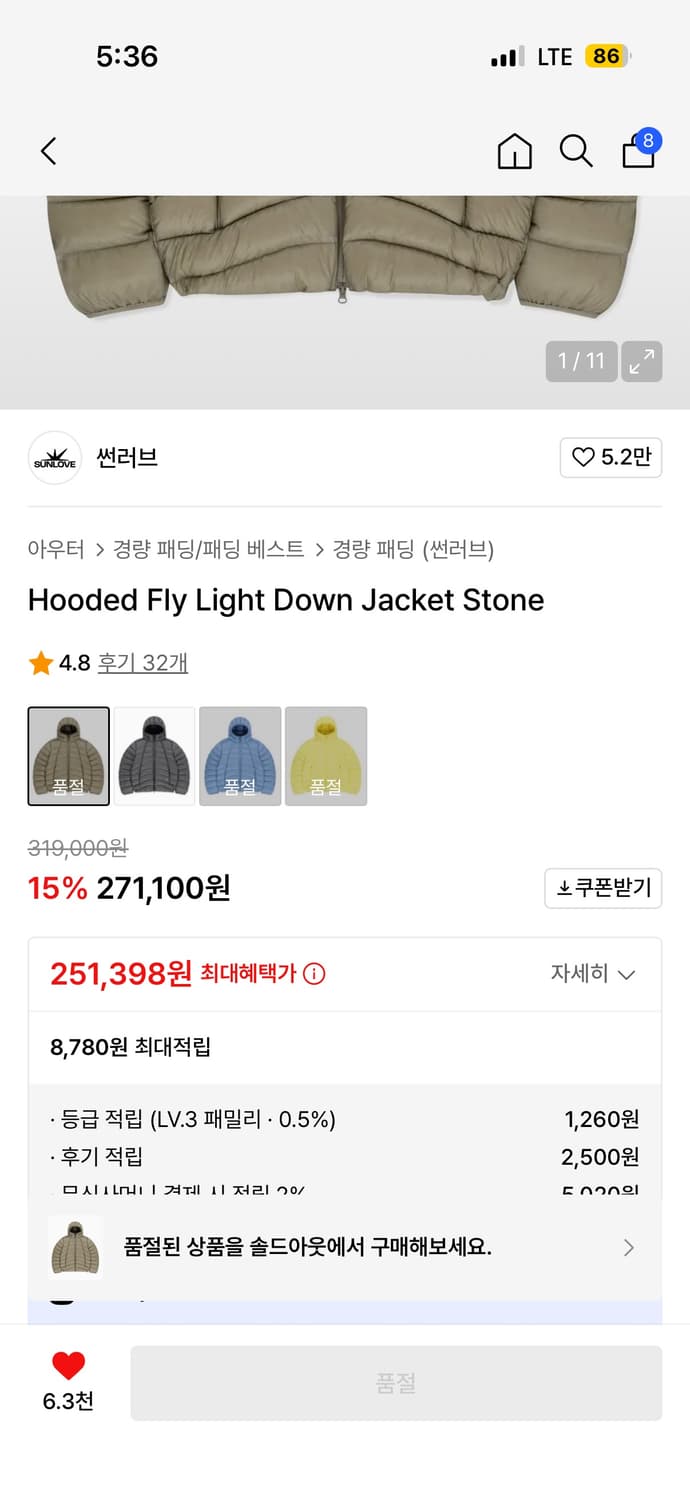Tap the grayed-out 품절 purchase button
The height and width of the screenshot is (1500, 690).
tap(395, 1382)
